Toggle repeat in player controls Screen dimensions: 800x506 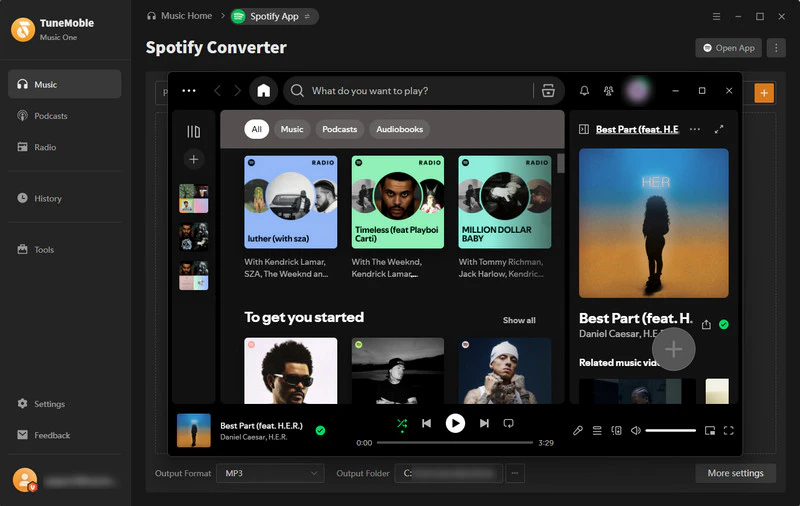[x=508, y=423]
